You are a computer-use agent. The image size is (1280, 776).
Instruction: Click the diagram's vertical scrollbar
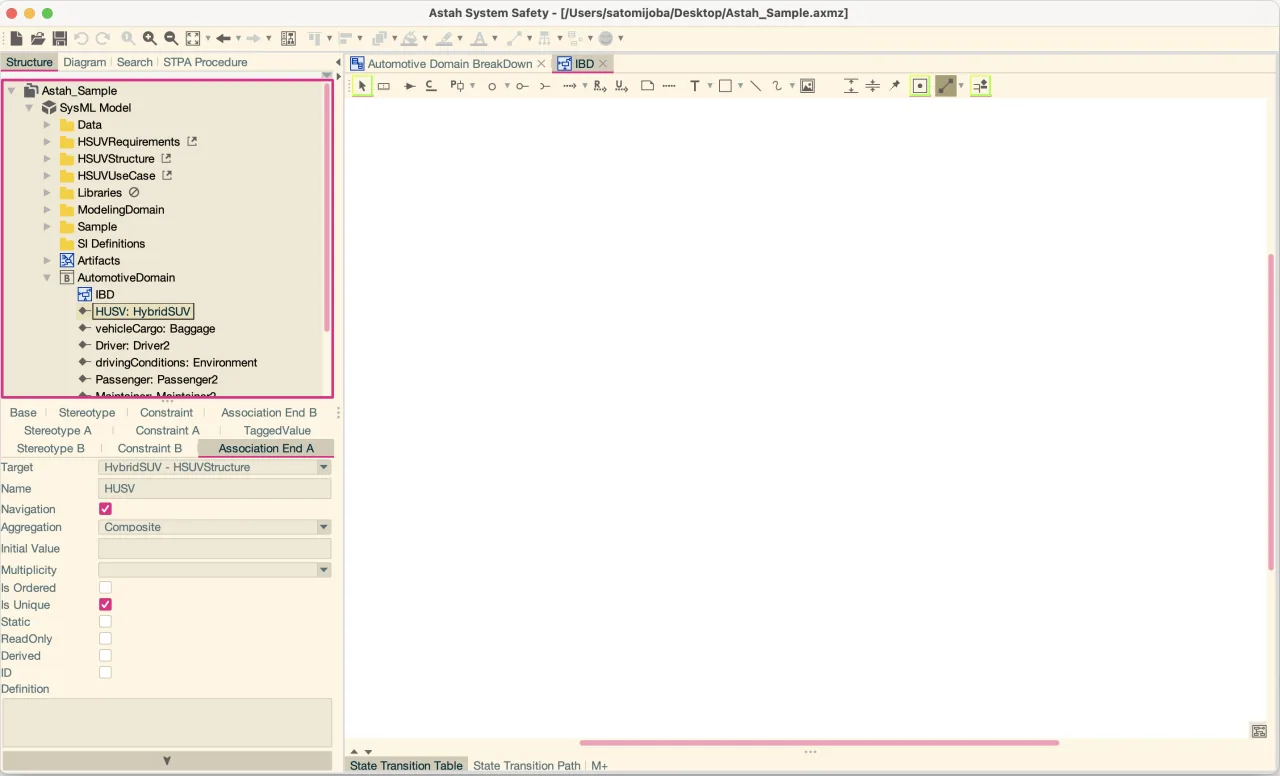coord(1271,411)
